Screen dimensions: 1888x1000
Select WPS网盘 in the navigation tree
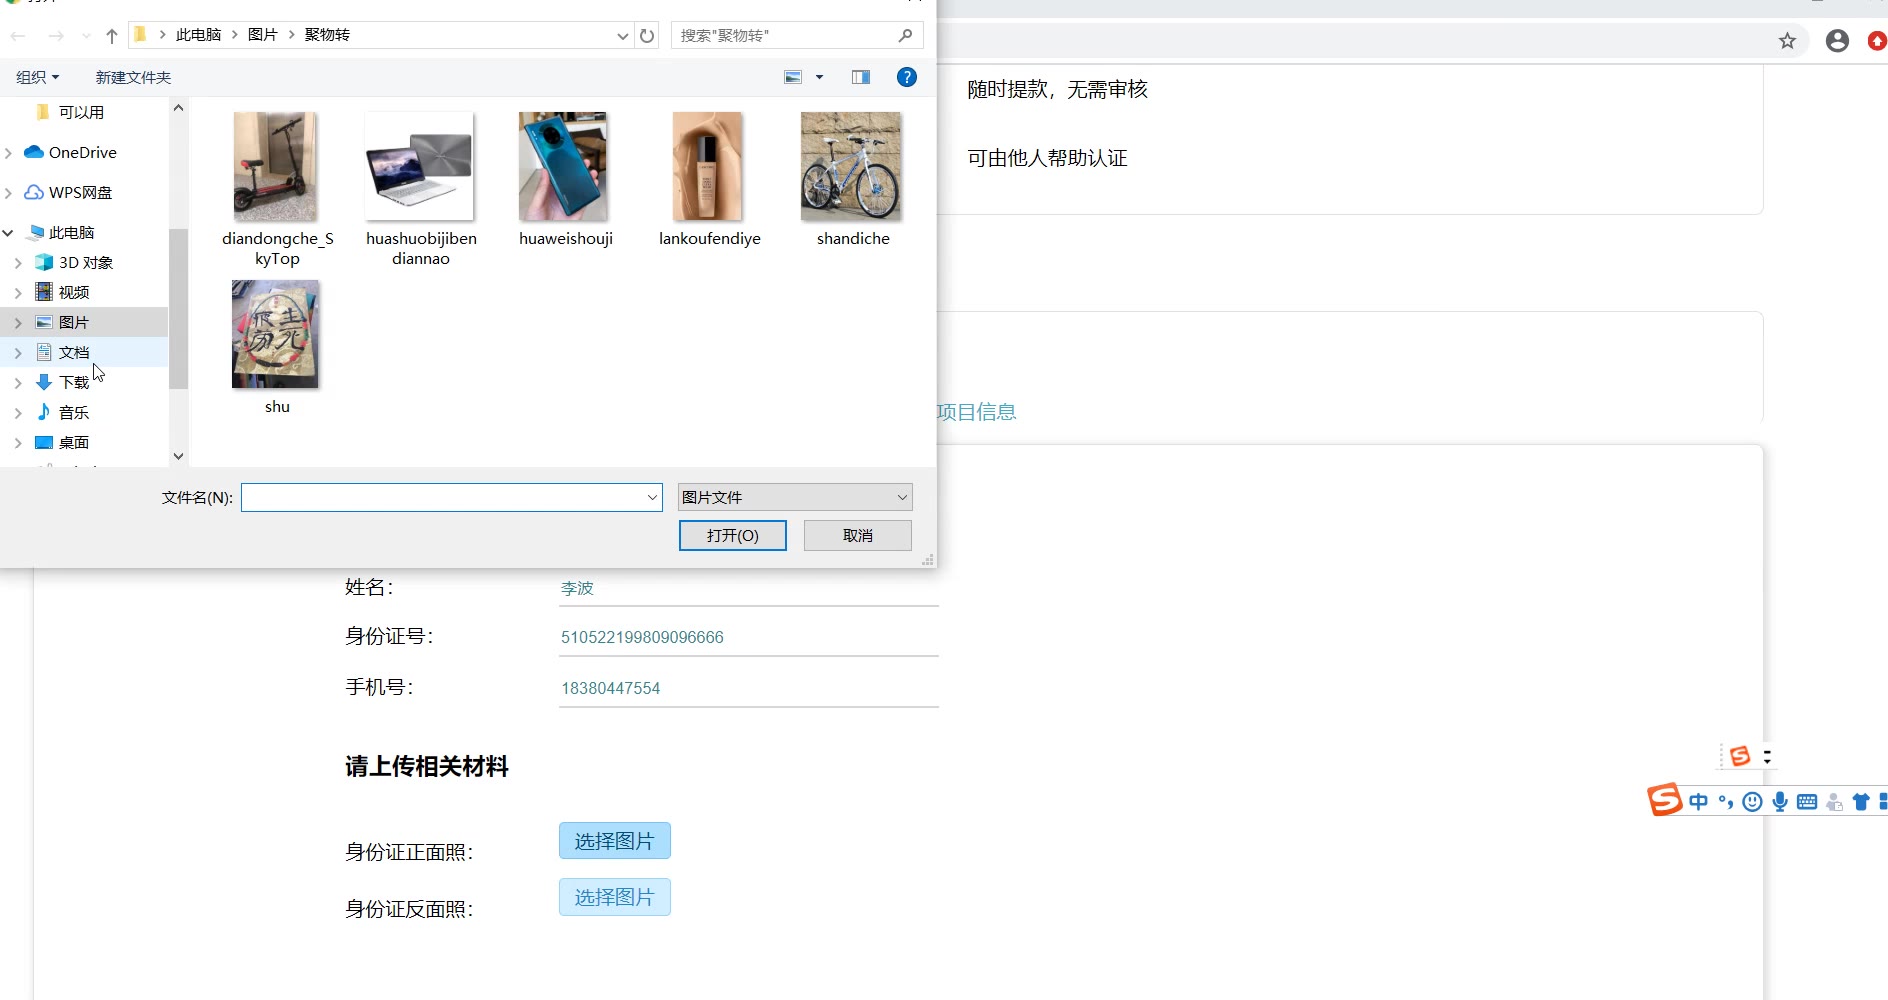[69, 193]
